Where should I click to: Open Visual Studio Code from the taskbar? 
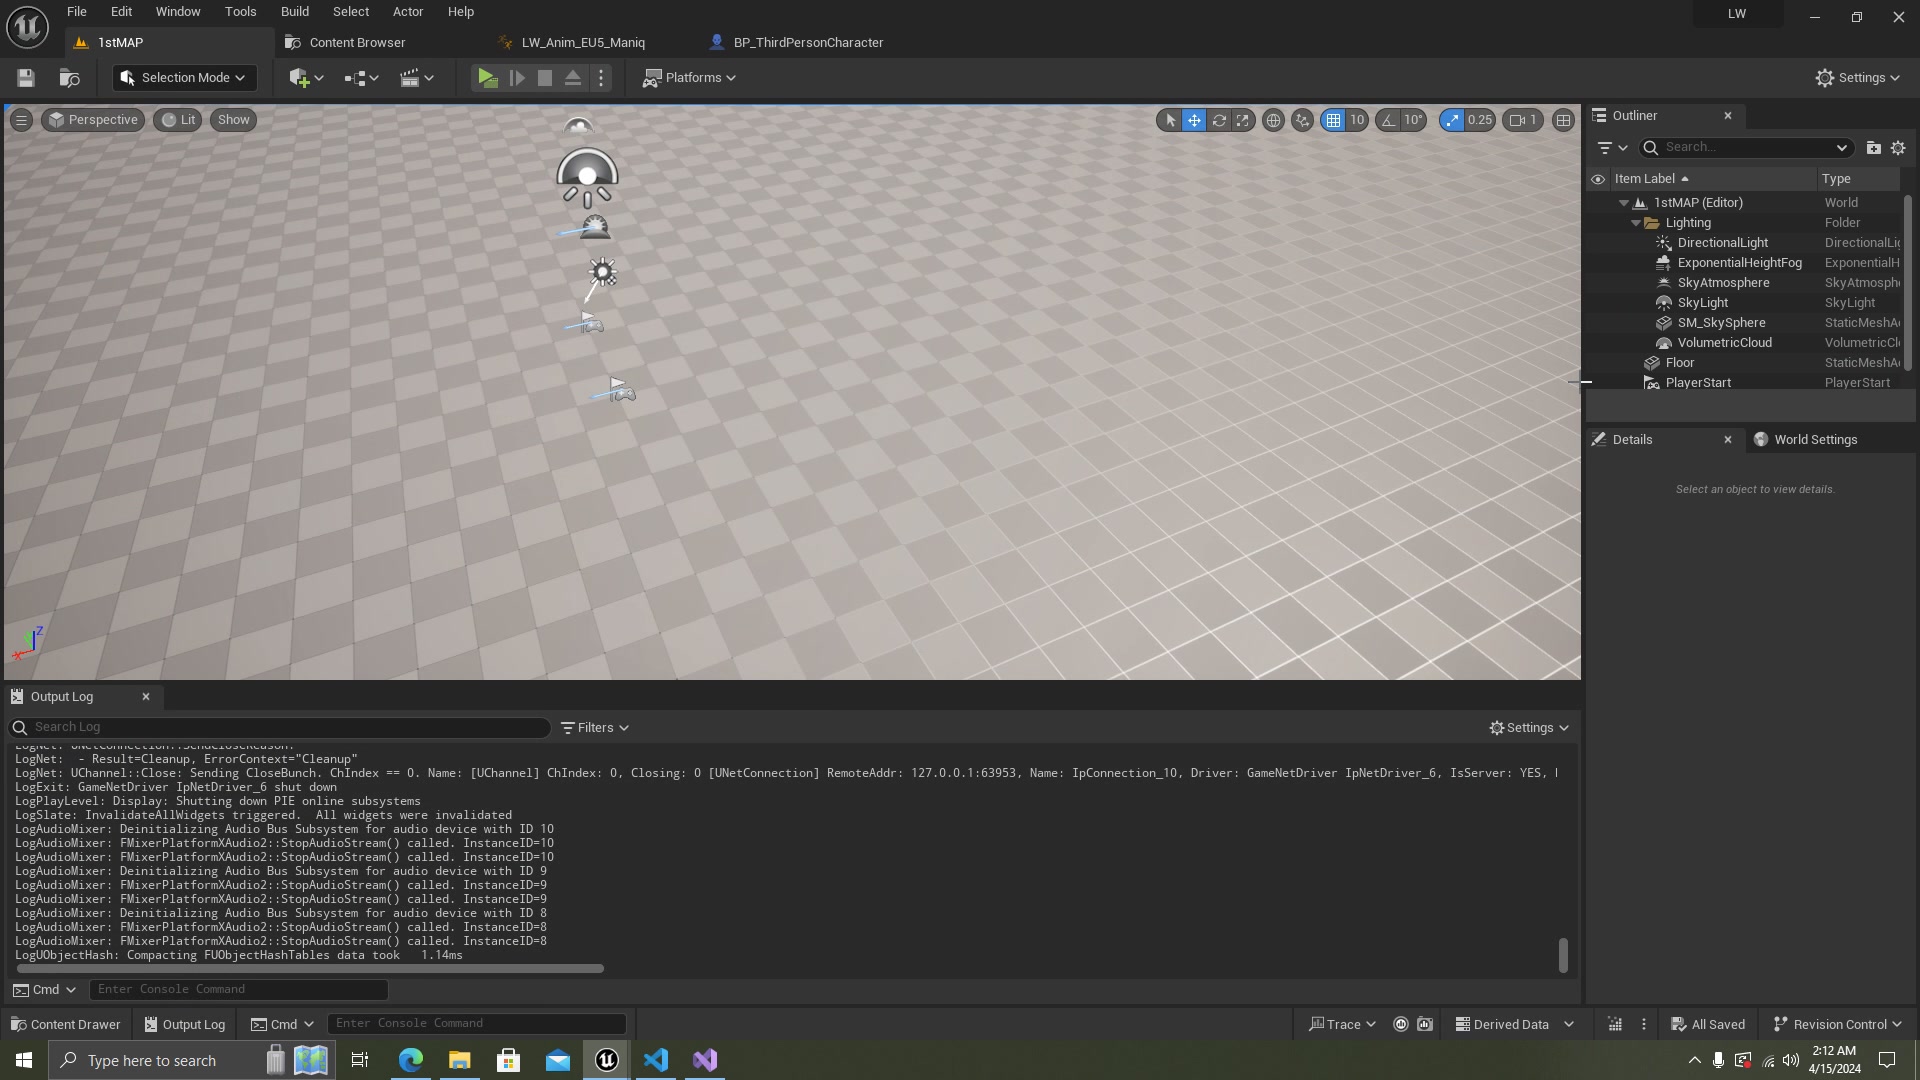point(656,1060)
